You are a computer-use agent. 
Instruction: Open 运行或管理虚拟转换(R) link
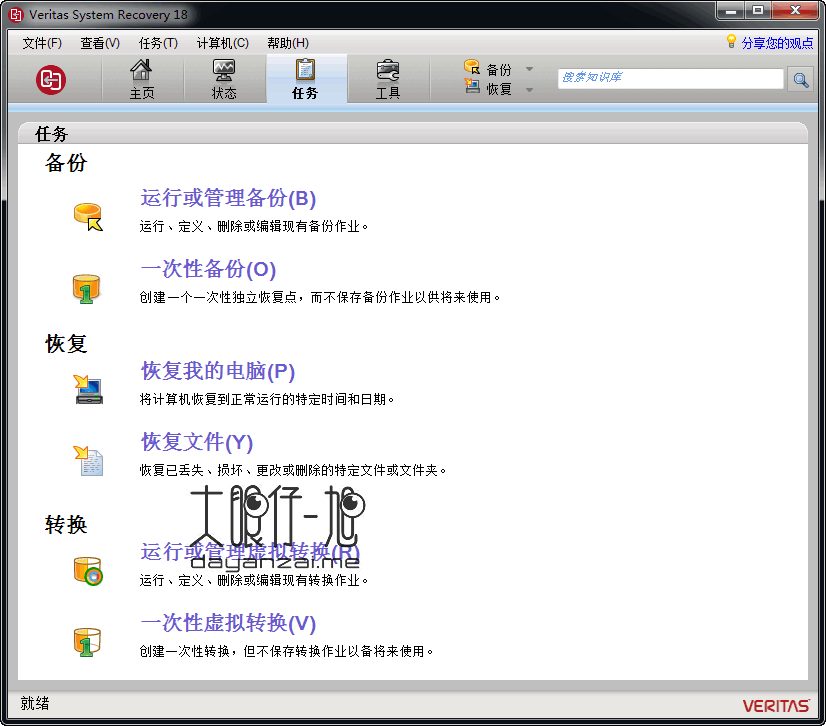coord(250,552)
